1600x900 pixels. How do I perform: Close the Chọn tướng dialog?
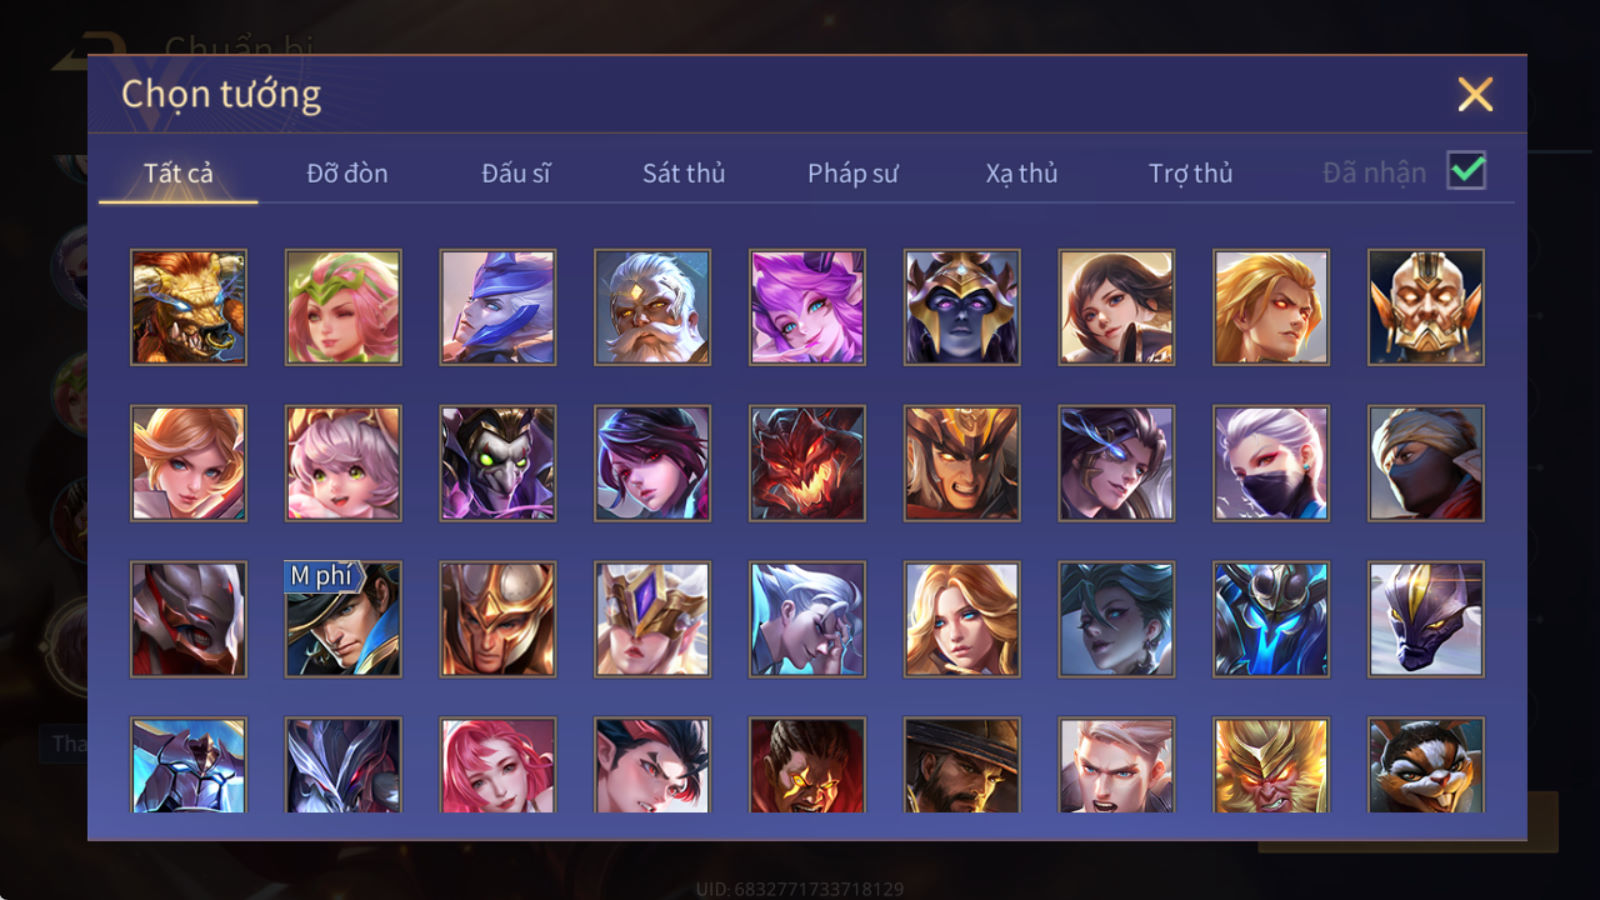(1475, 95)
